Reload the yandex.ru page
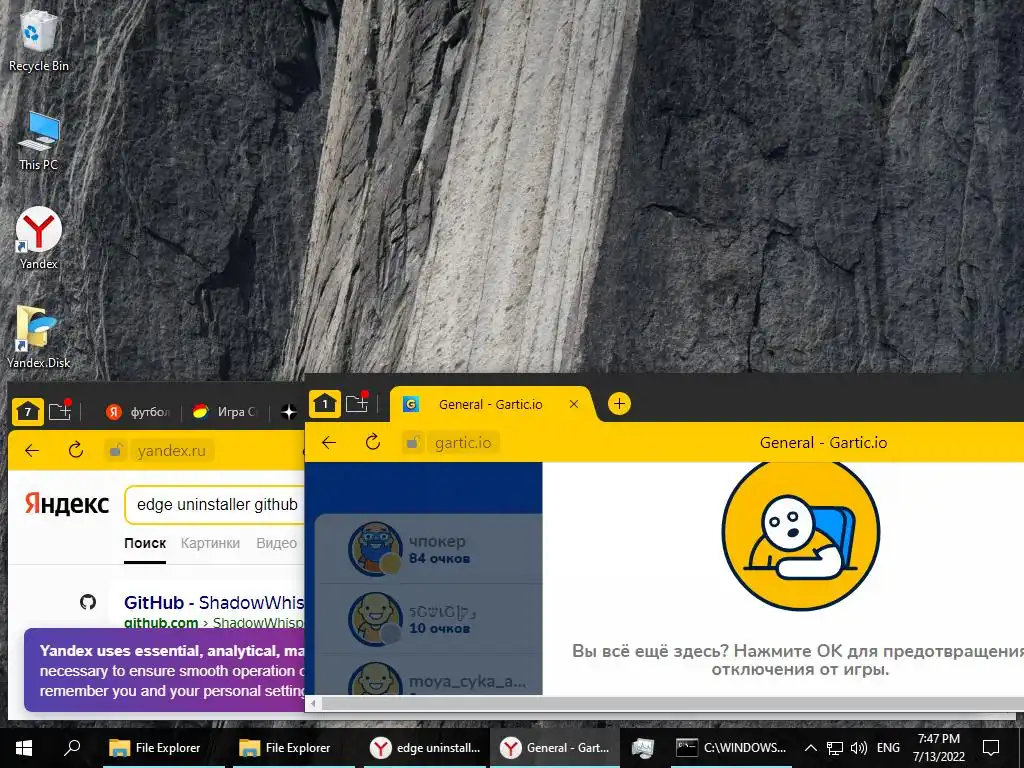Viewport: 1024px width, 768px height. 76,450
